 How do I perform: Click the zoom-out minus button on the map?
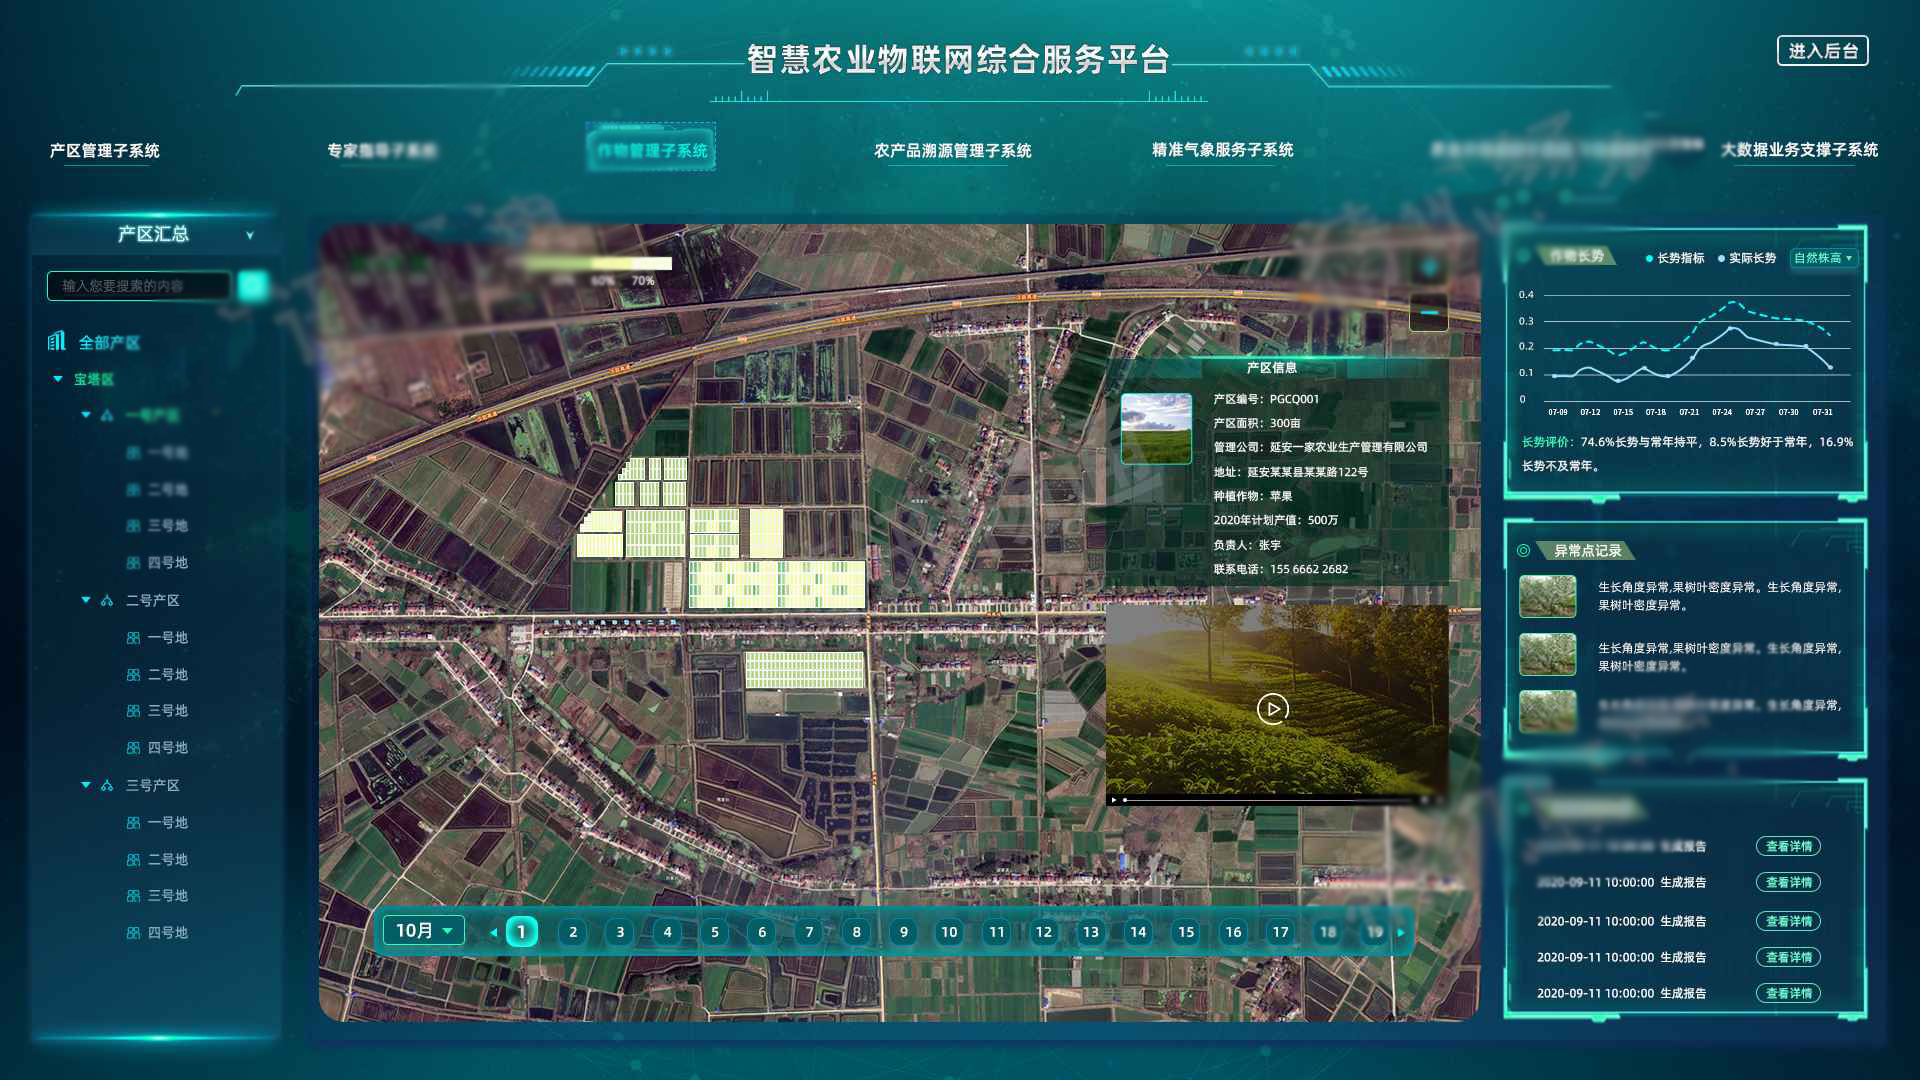point(1428,313)
